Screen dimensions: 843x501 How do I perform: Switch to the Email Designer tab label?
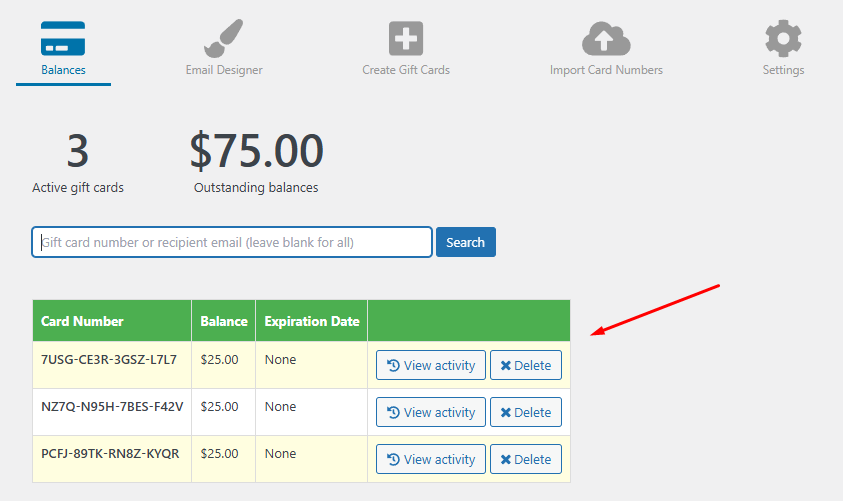coord(224,70)
